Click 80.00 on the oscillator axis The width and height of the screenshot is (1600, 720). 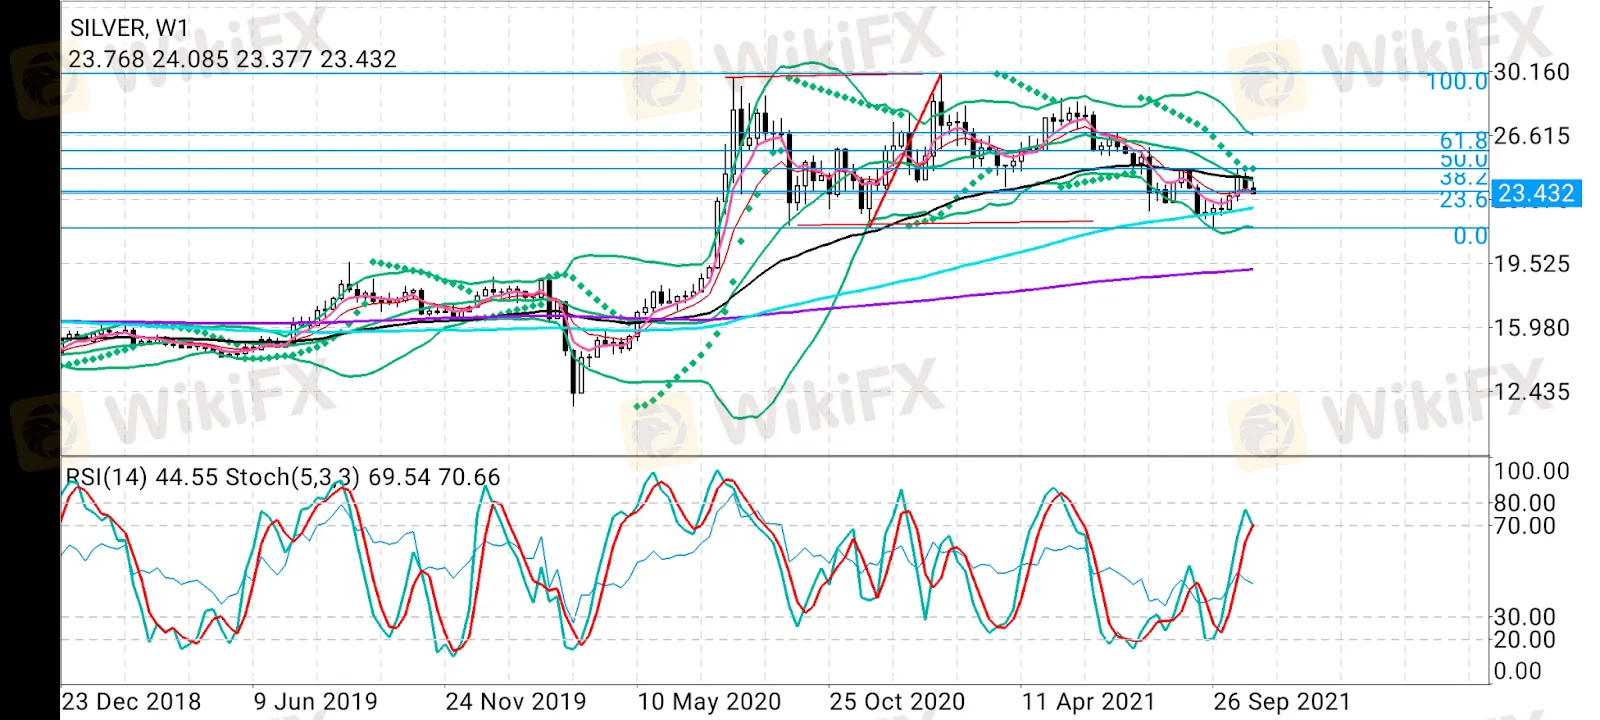[x=1524, y=503]
